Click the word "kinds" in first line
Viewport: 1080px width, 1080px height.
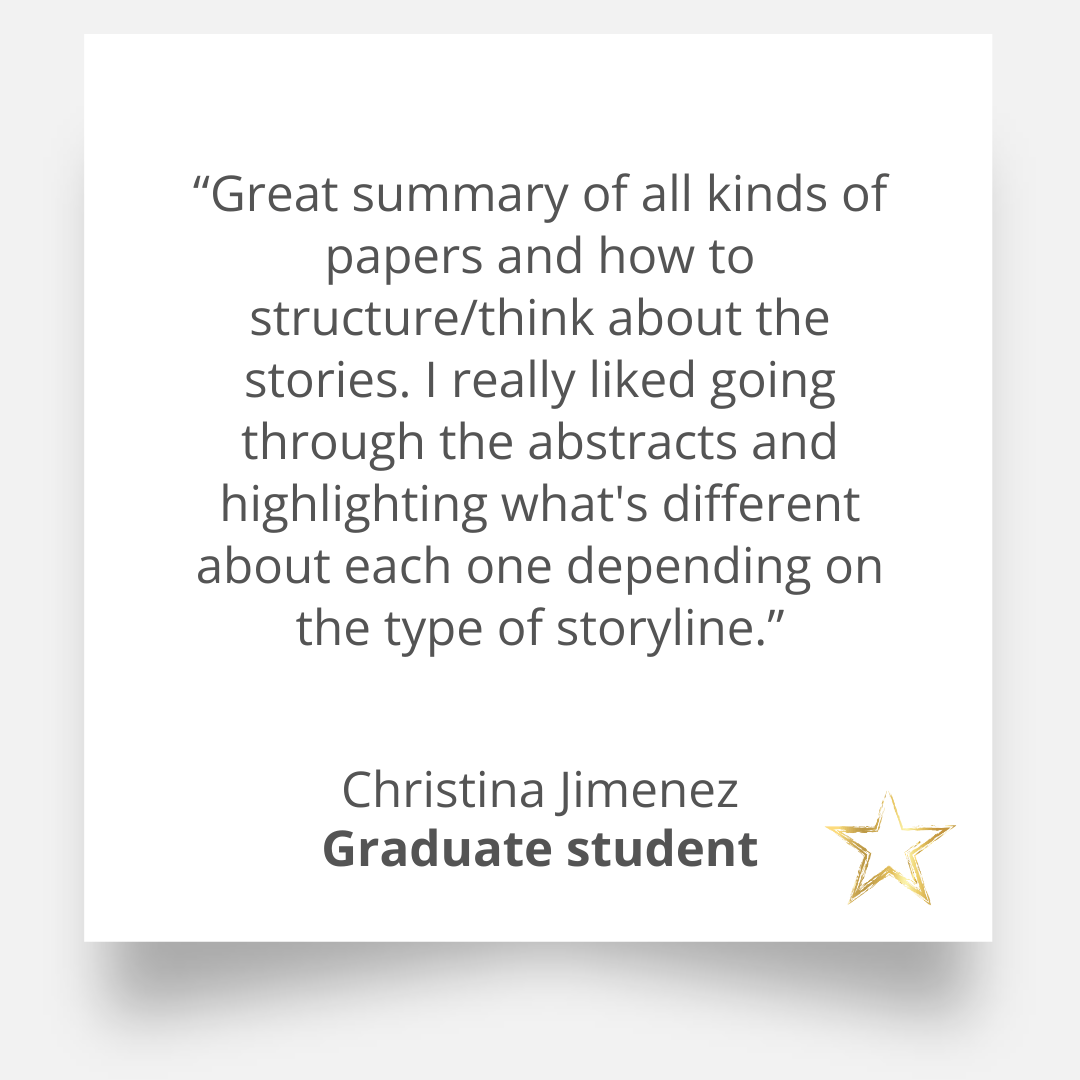(x=770, y=194)
